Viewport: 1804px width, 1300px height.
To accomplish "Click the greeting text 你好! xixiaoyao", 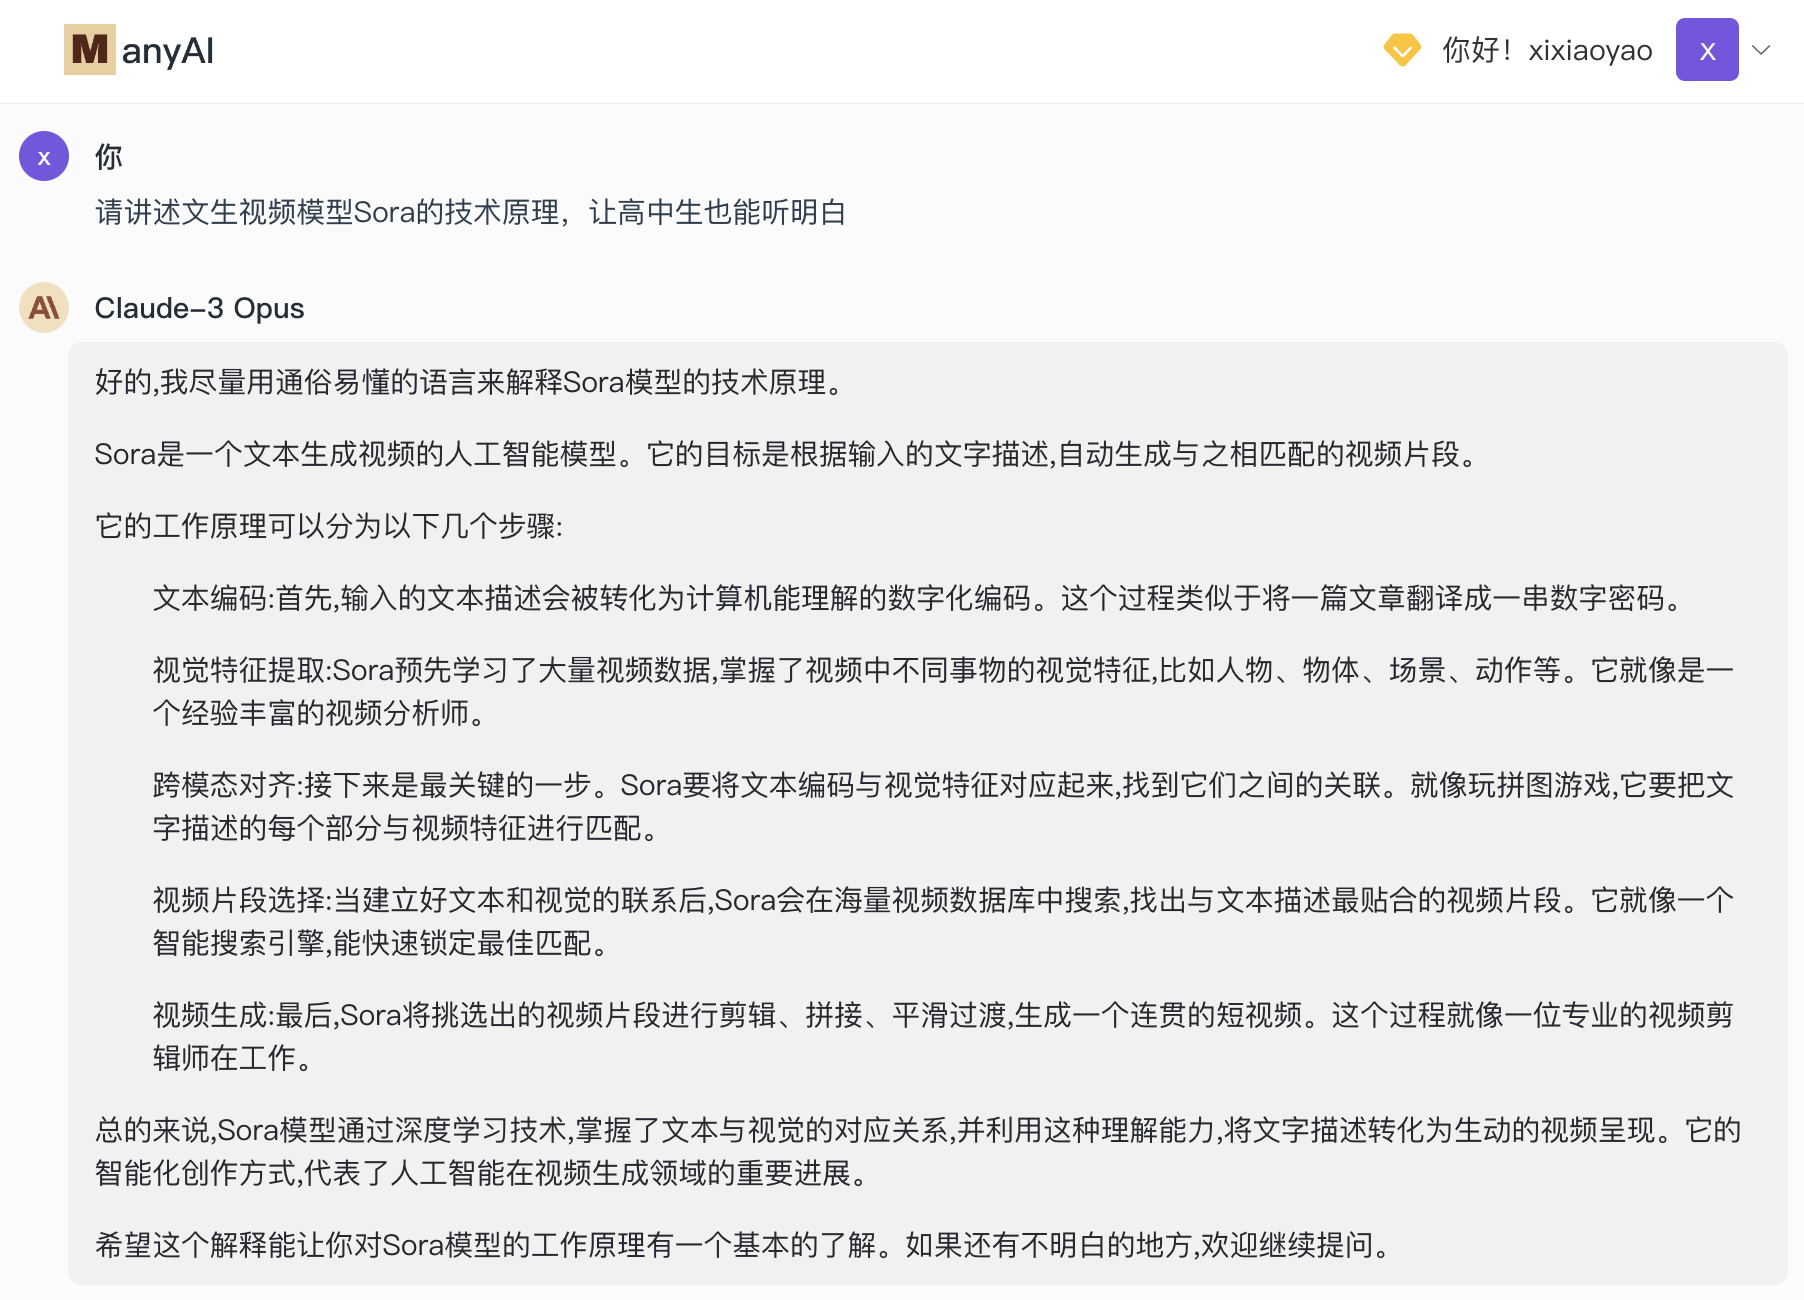I will coord(1547,50).
